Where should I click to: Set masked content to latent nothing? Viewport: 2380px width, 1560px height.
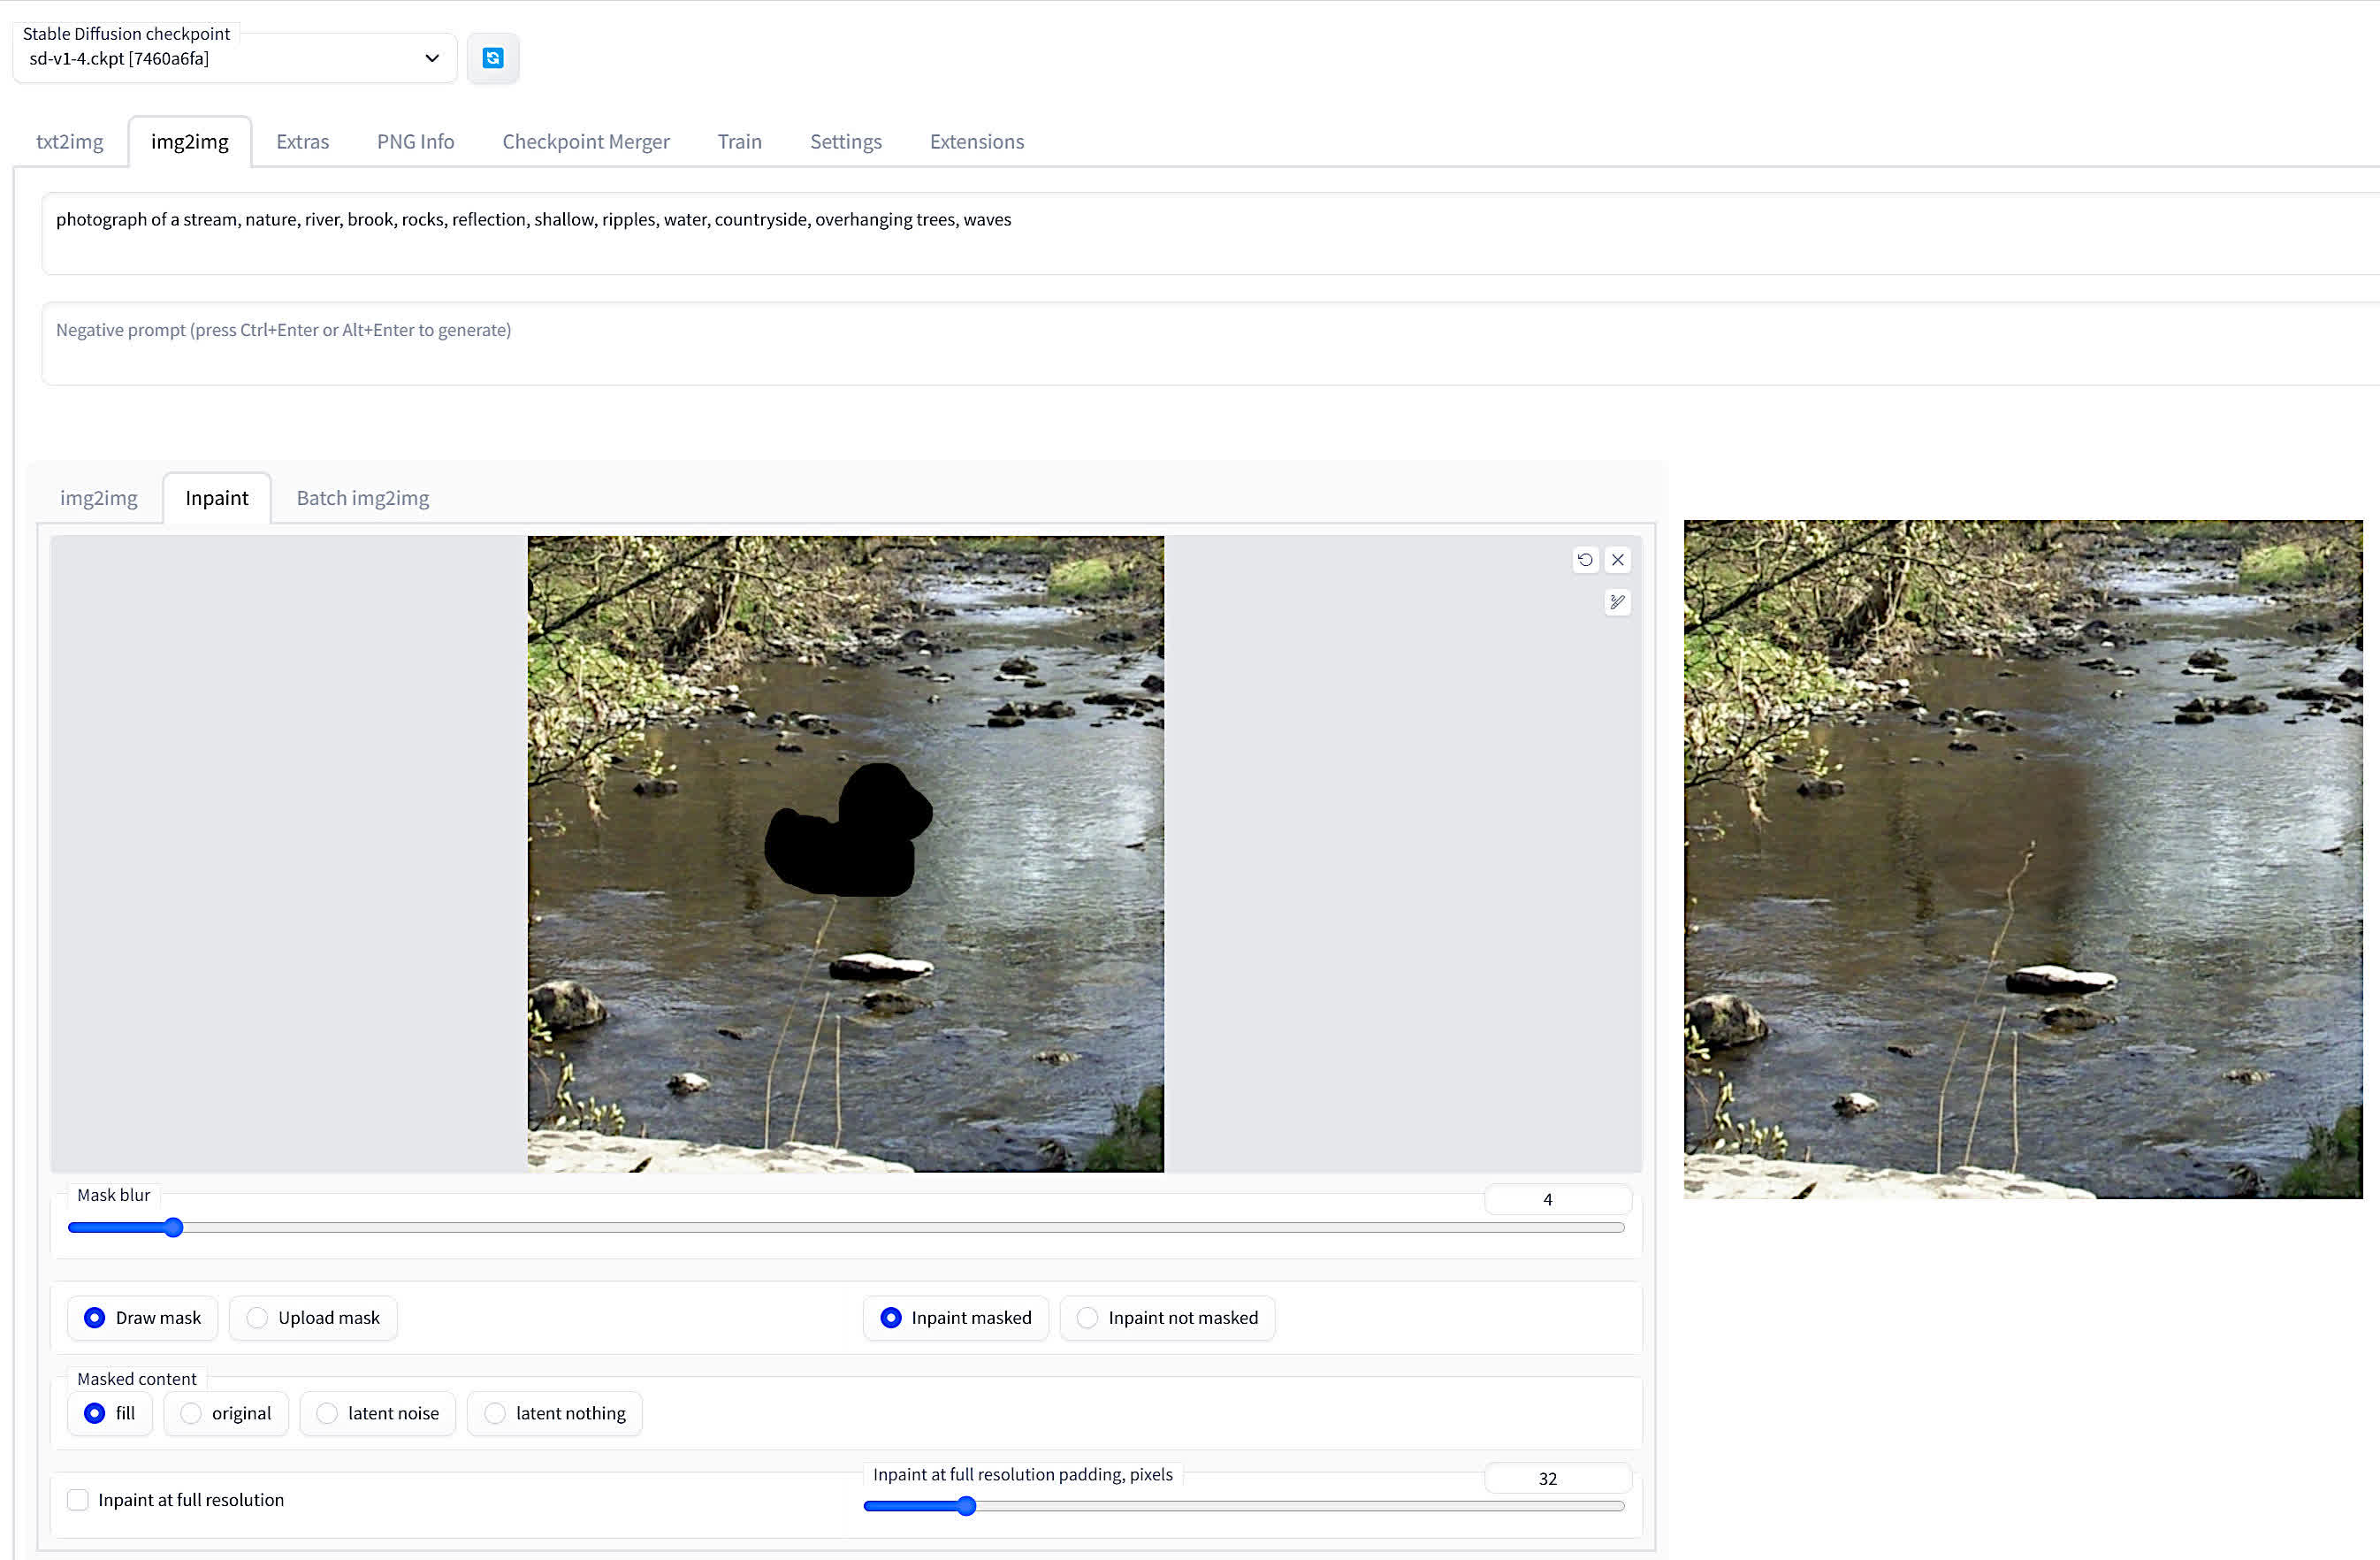[555, 1413]
